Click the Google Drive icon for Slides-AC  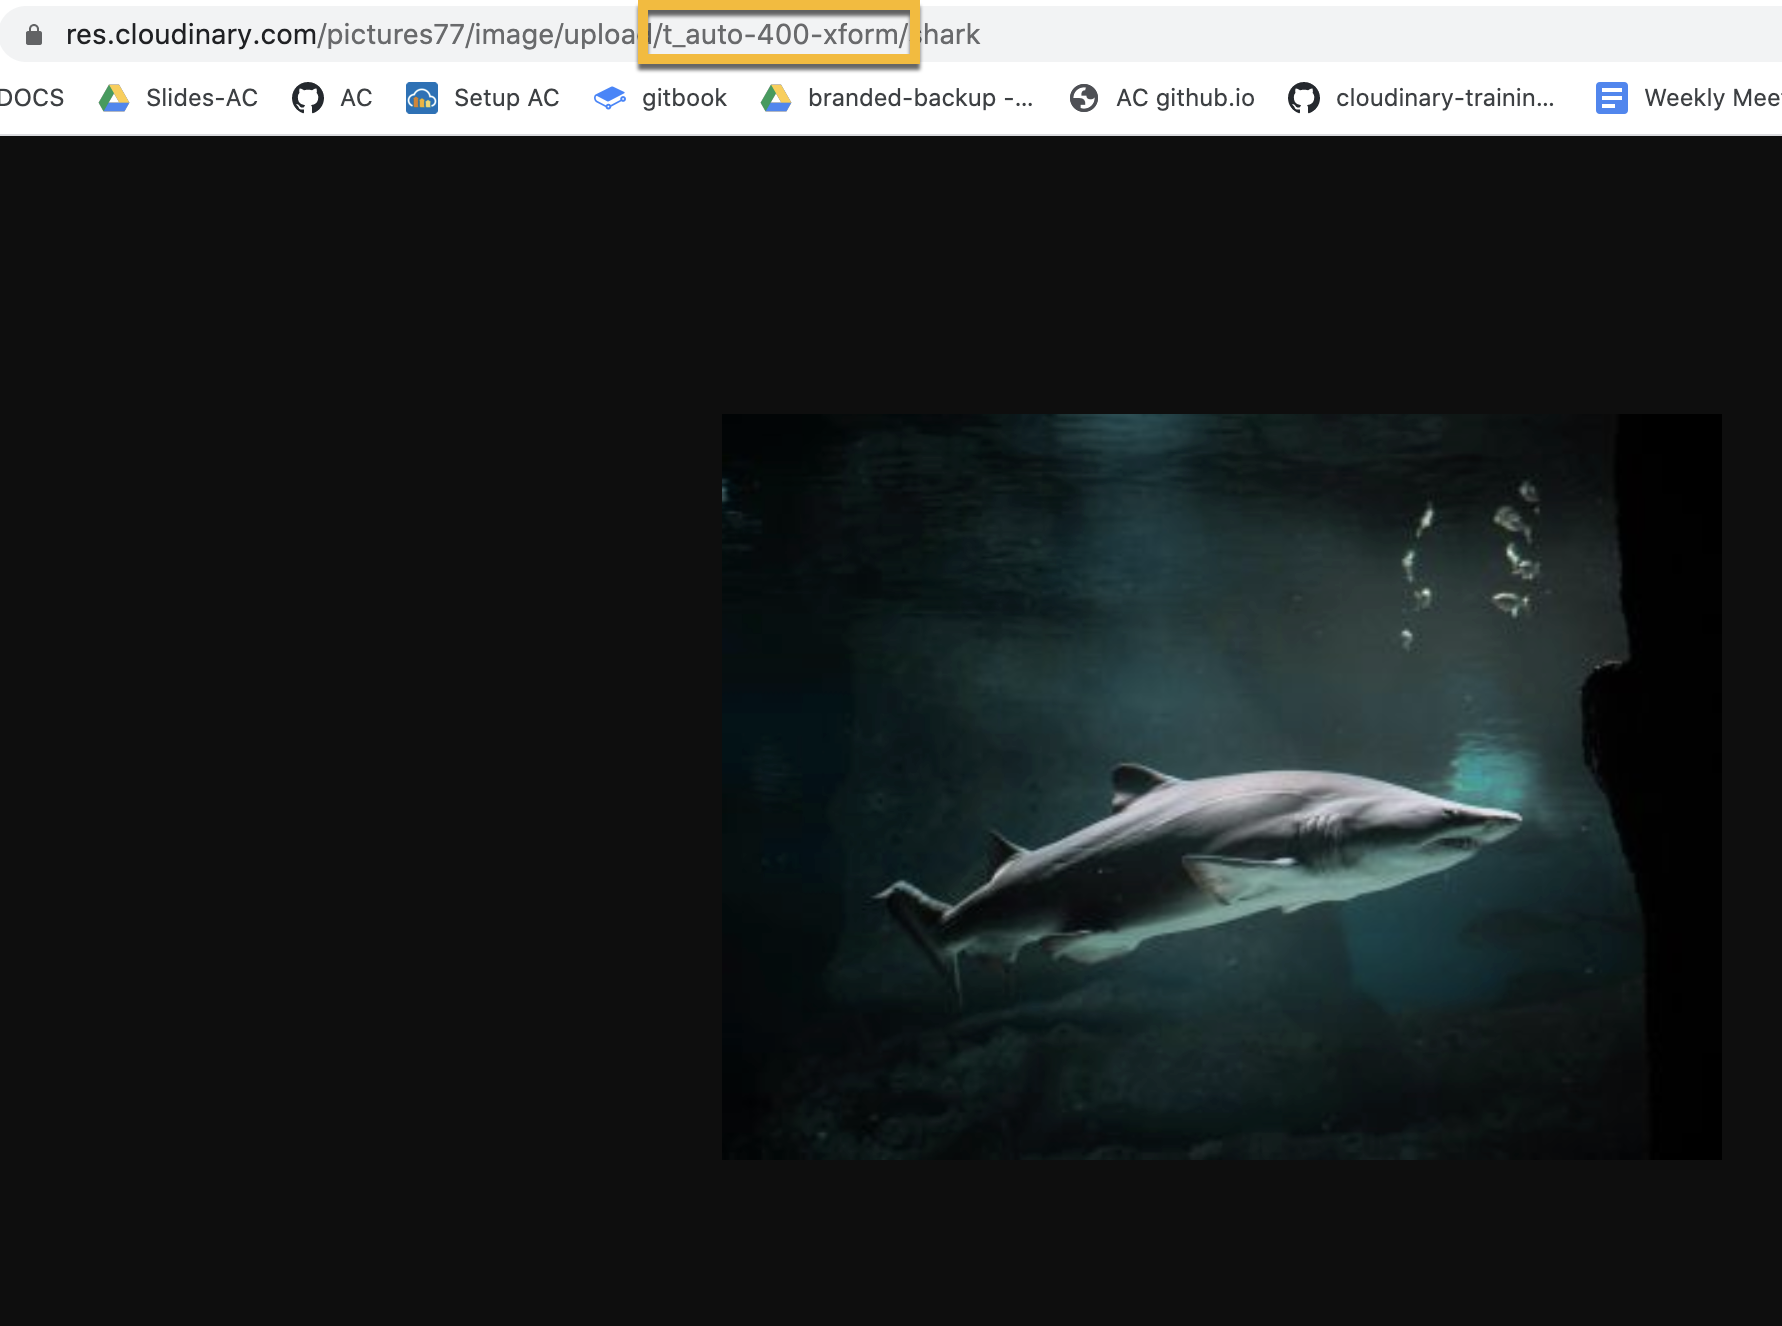pos(114,98)
